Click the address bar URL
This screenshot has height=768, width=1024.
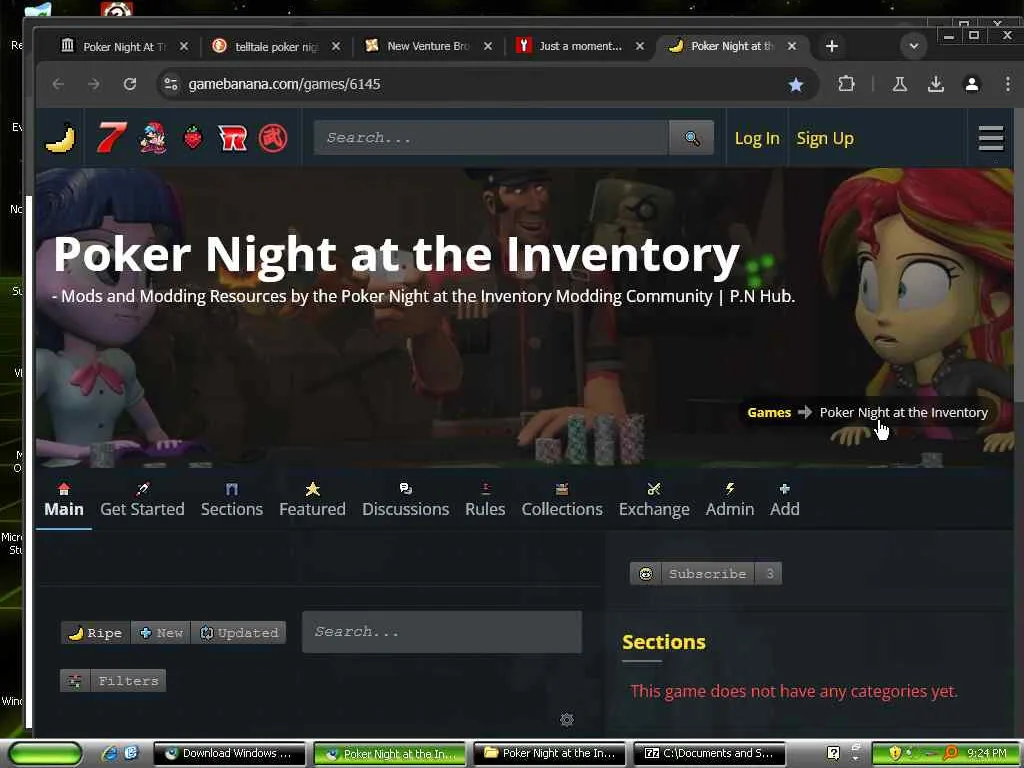(x=284, y=84)
